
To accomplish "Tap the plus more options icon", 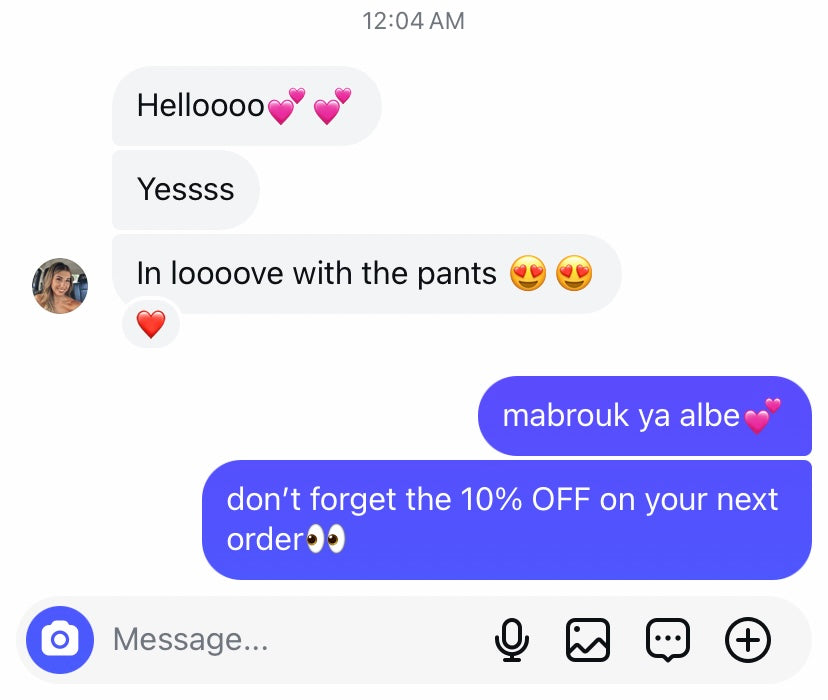I will click(747, 639).
